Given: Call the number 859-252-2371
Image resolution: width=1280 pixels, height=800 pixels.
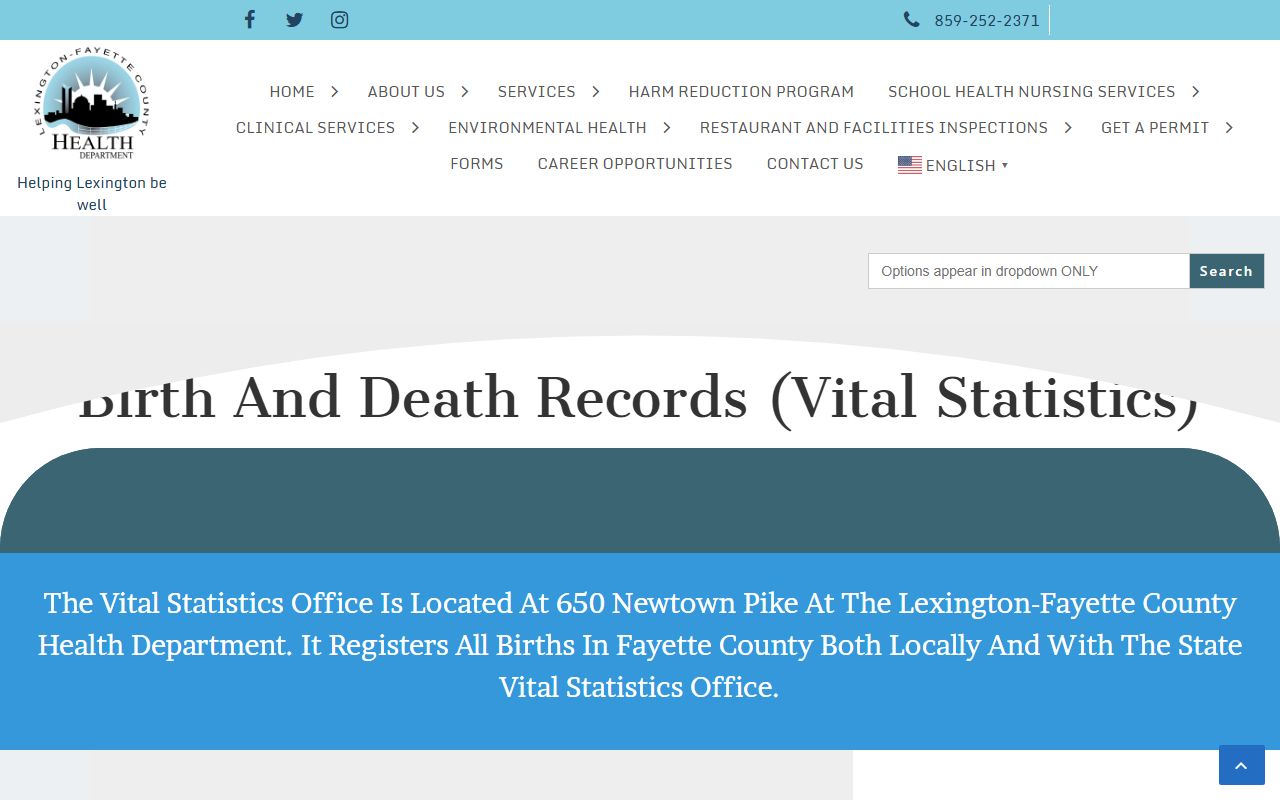Looking at the screenshot, I should 987,20.
